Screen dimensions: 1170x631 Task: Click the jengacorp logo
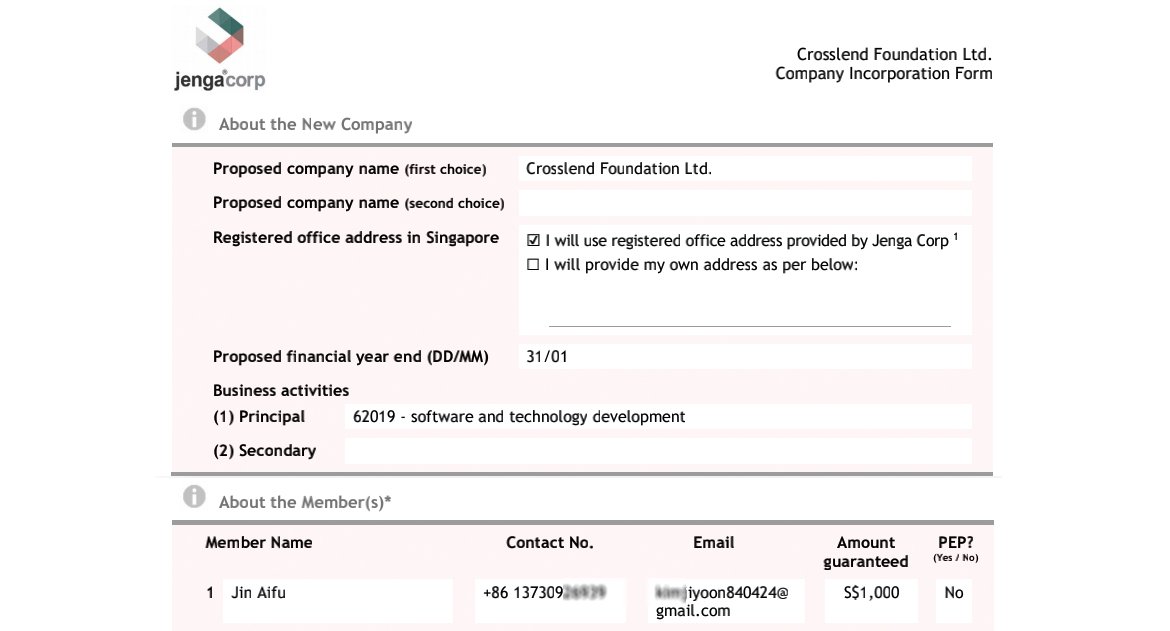point(219,49)
